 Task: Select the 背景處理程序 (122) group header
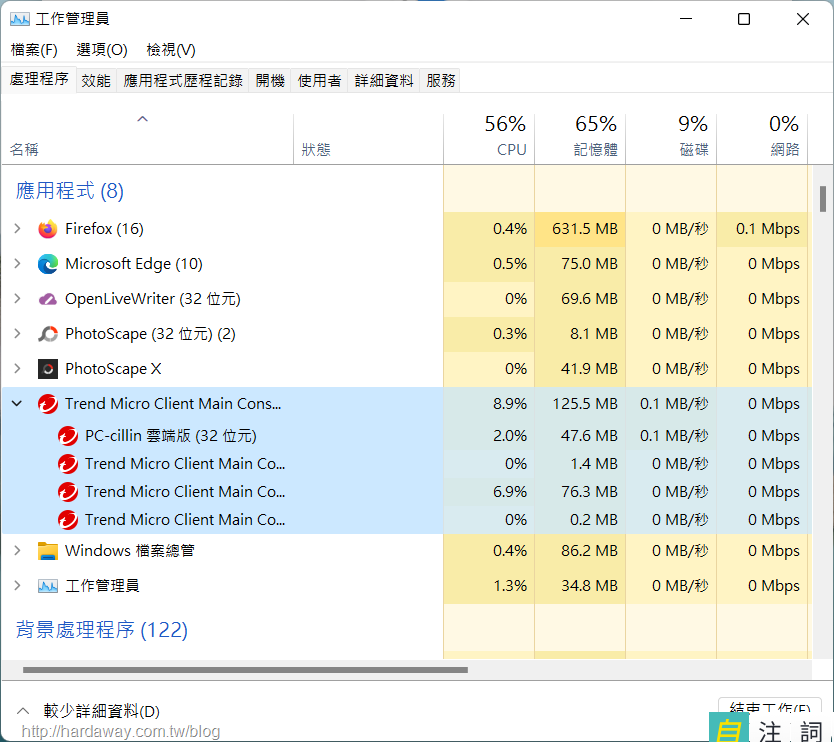point(102,630)
